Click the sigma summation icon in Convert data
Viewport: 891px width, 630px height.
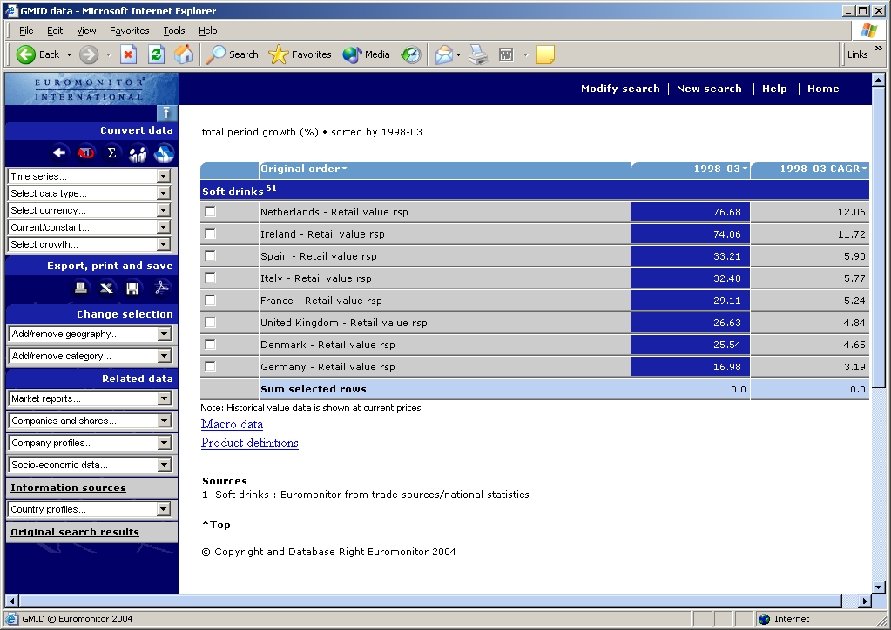tap(112, 153)
